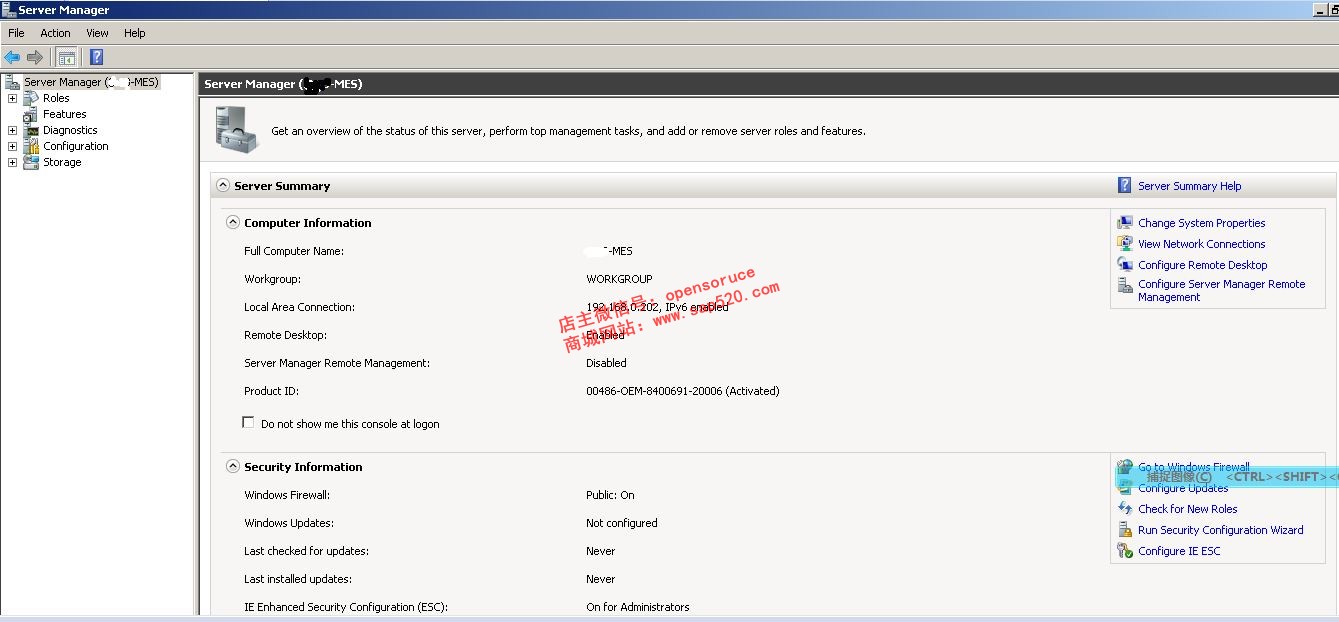Click the 'Remote Desktop:' label

pos(285,335)
